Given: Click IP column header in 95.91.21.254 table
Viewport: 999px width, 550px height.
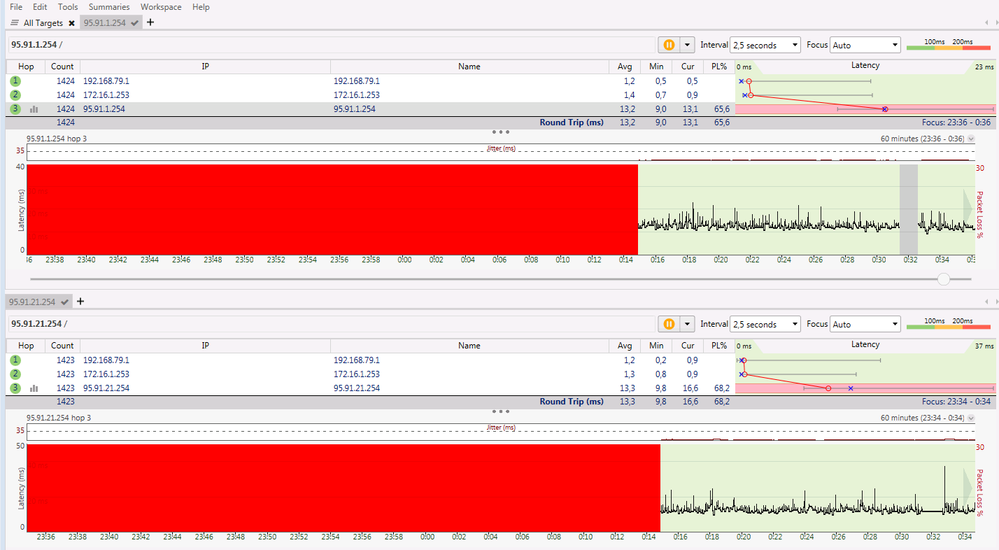Looking at the screenshot, I should pos(205,345).
